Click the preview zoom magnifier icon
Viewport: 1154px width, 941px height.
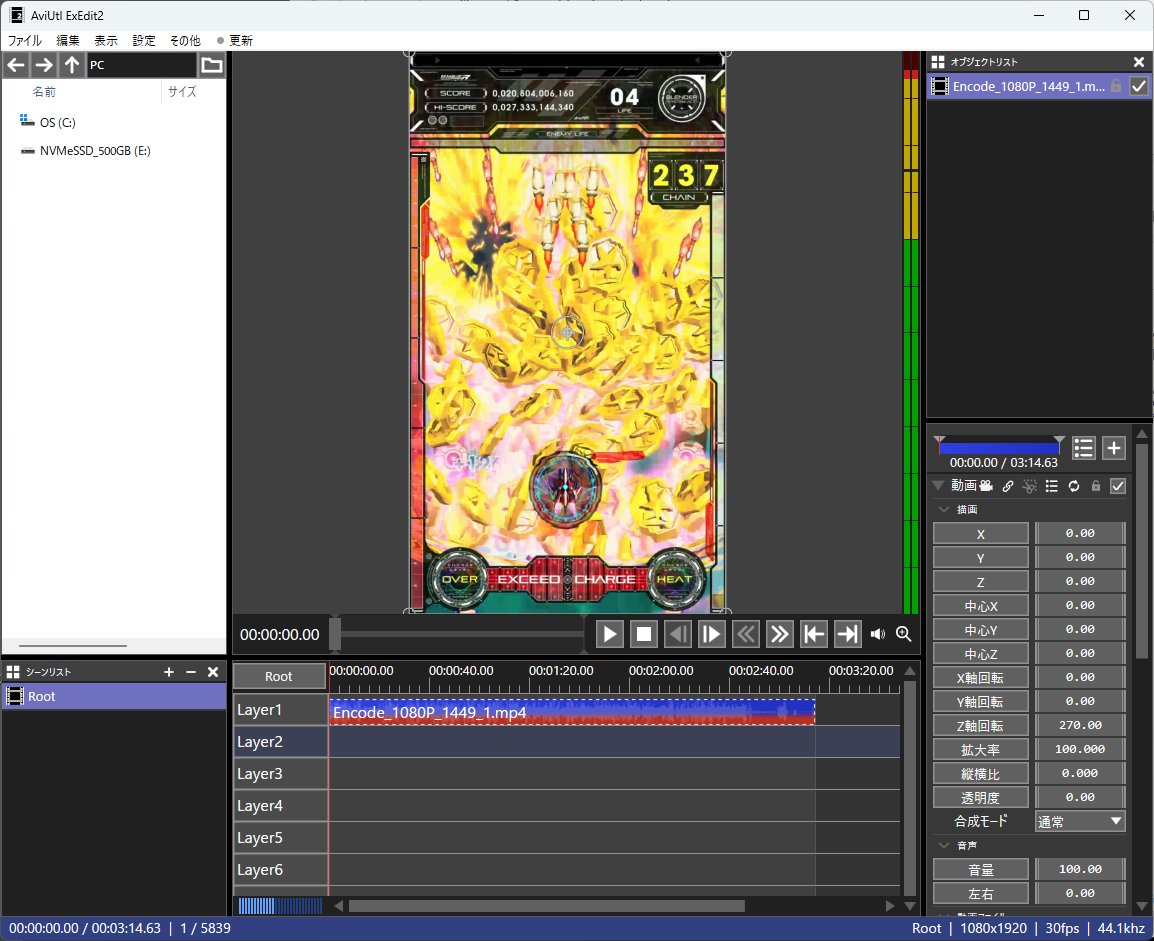[x=904, y=634]
